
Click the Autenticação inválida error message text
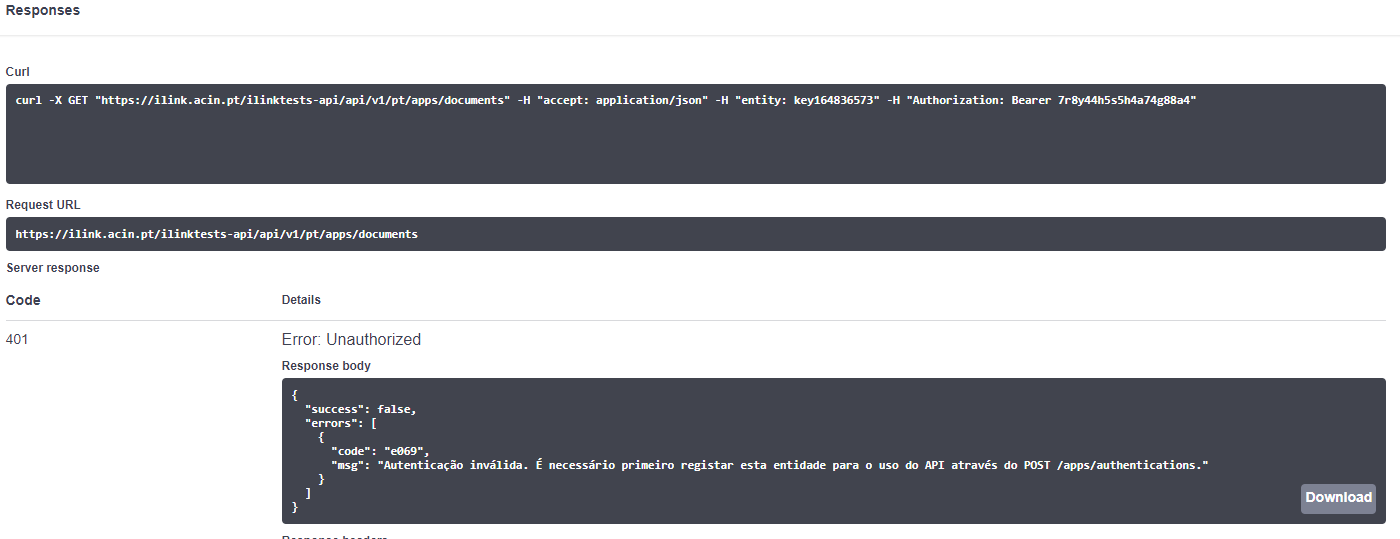[790, 465]
